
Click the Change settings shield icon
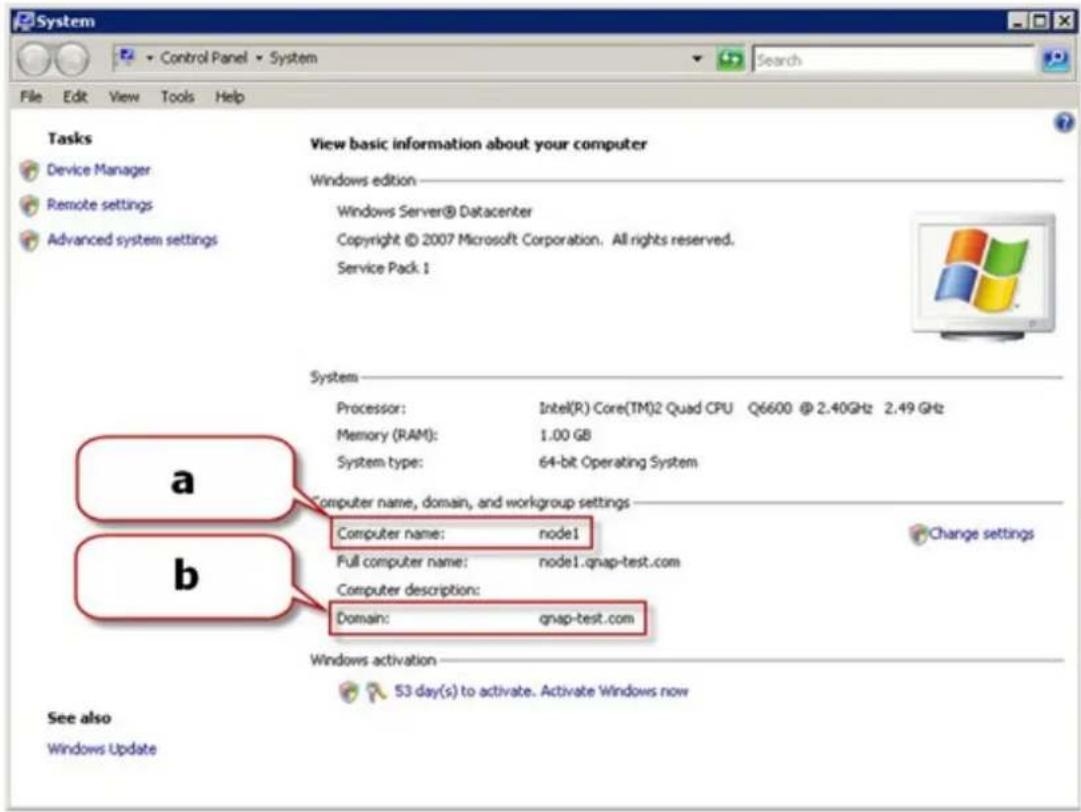point(918,534)
